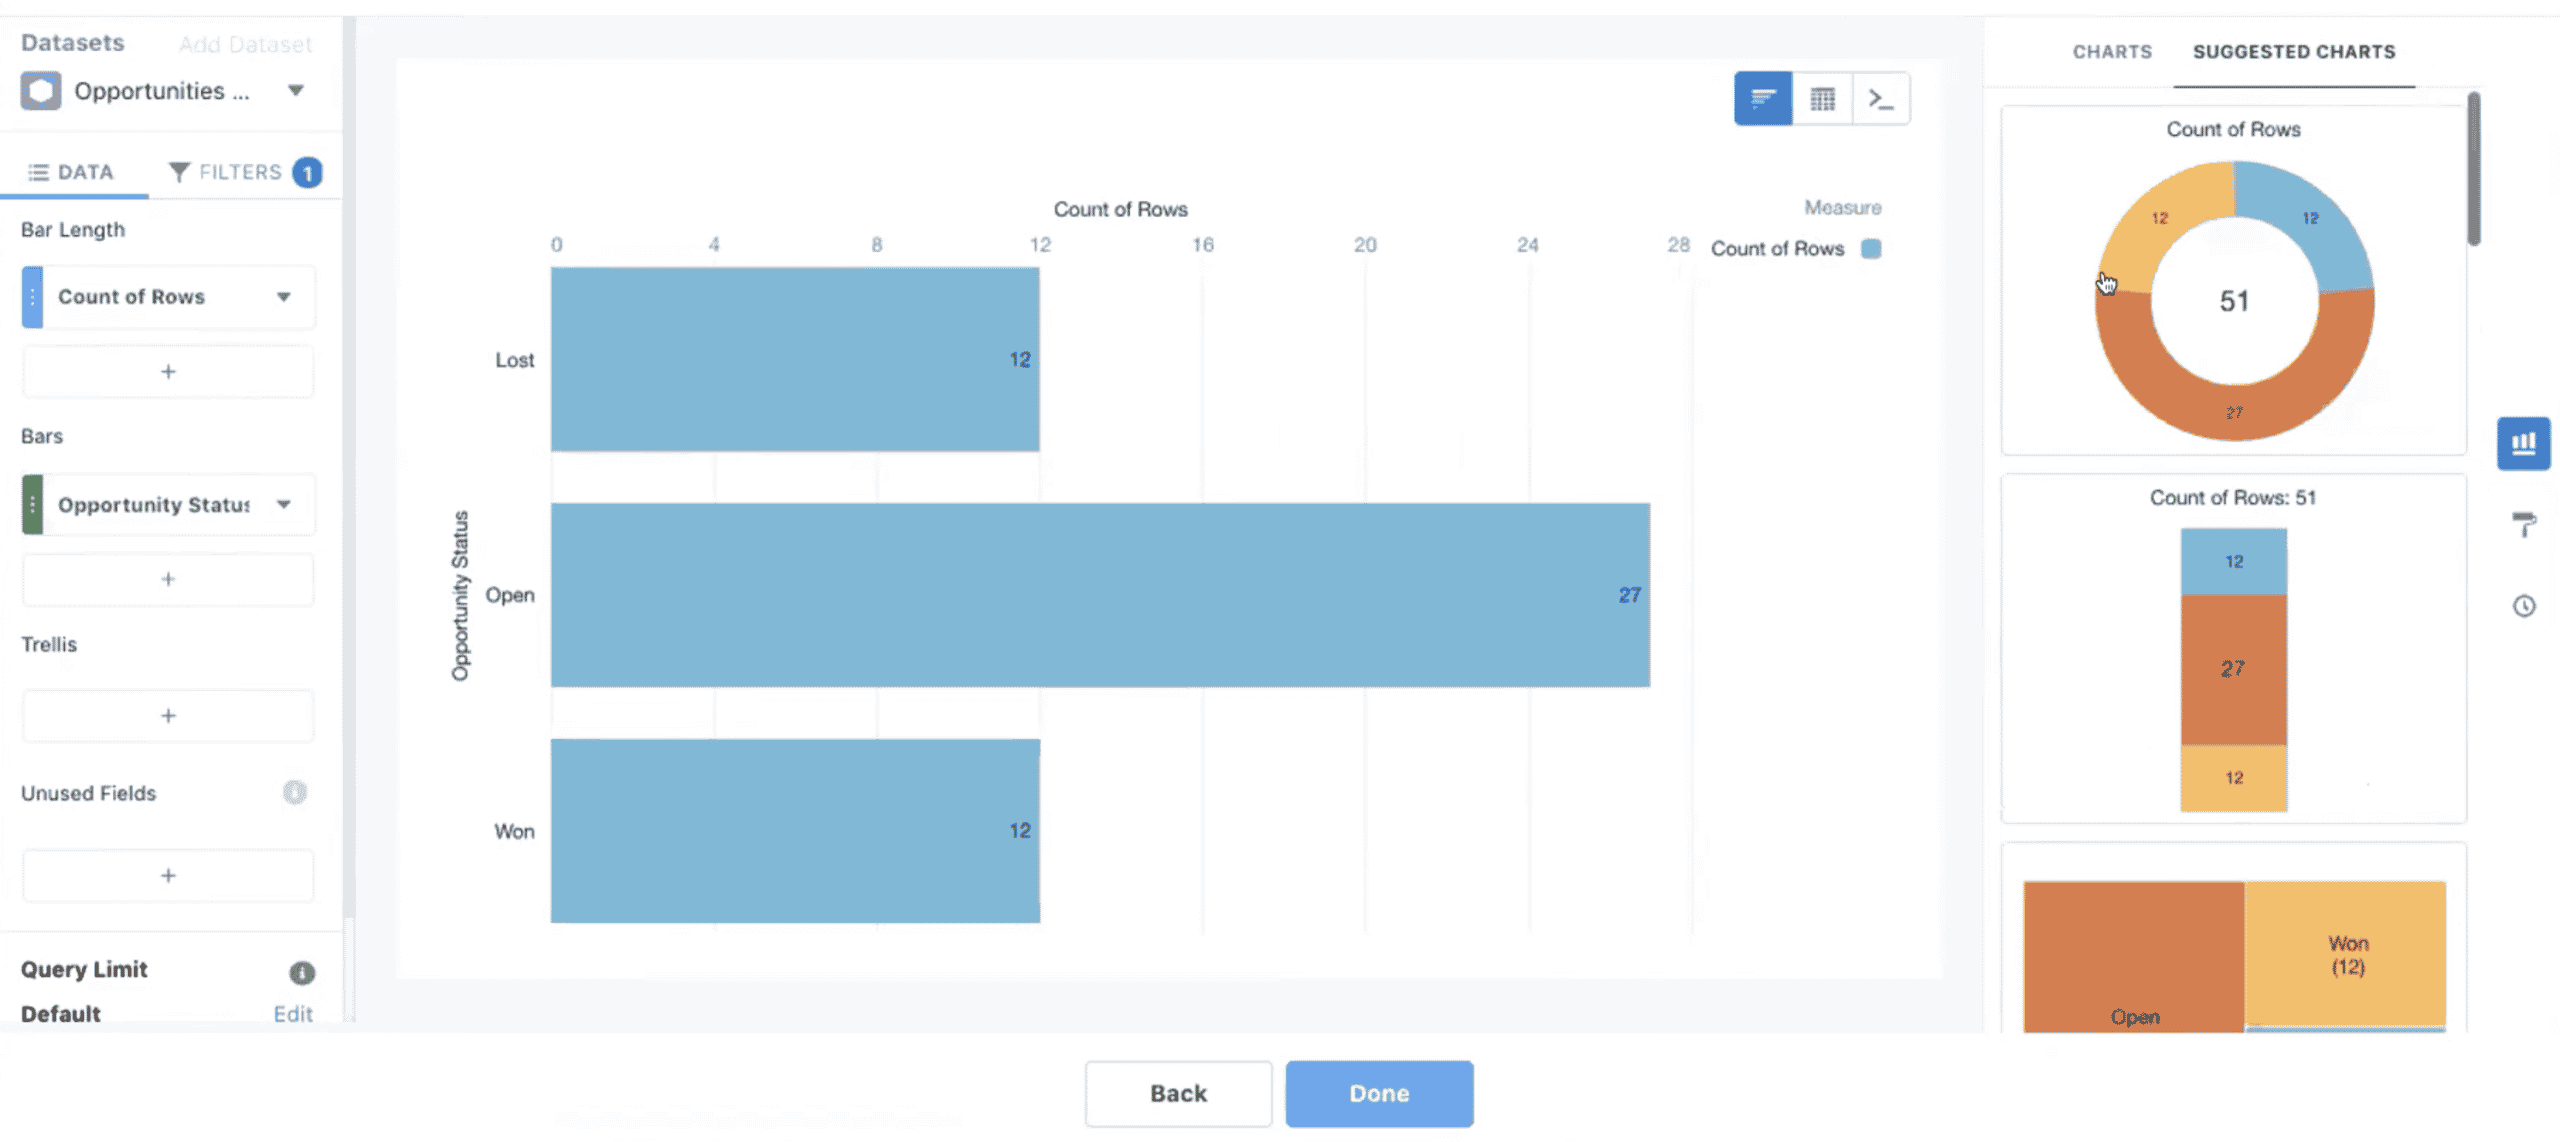Add a field to Trellis

tap(168, 716)
